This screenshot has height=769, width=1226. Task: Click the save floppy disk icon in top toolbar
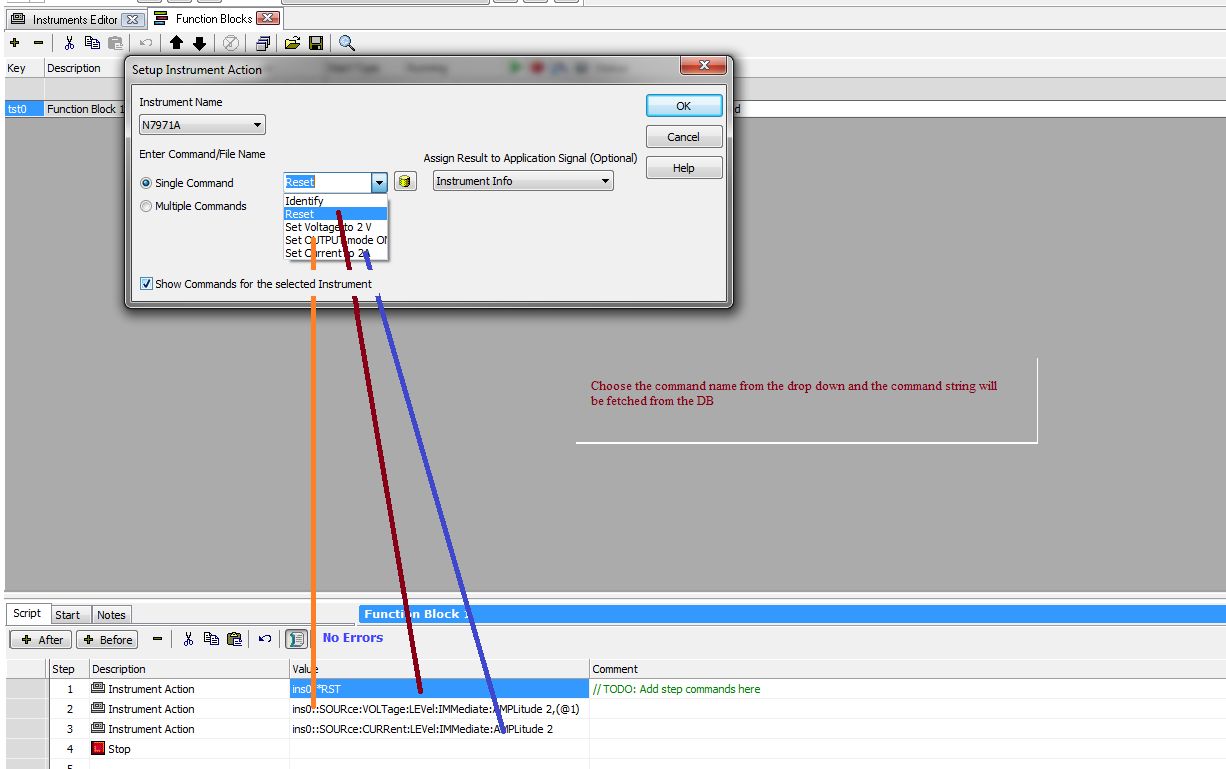315,43
